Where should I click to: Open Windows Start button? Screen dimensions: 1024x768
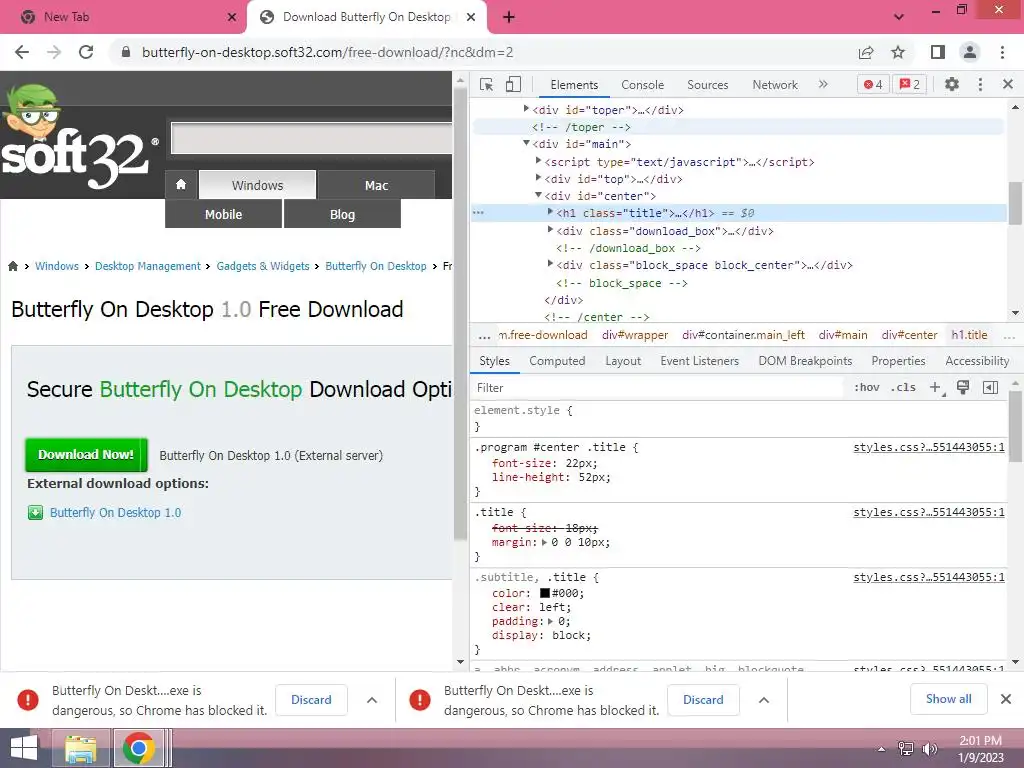(24, 748)
